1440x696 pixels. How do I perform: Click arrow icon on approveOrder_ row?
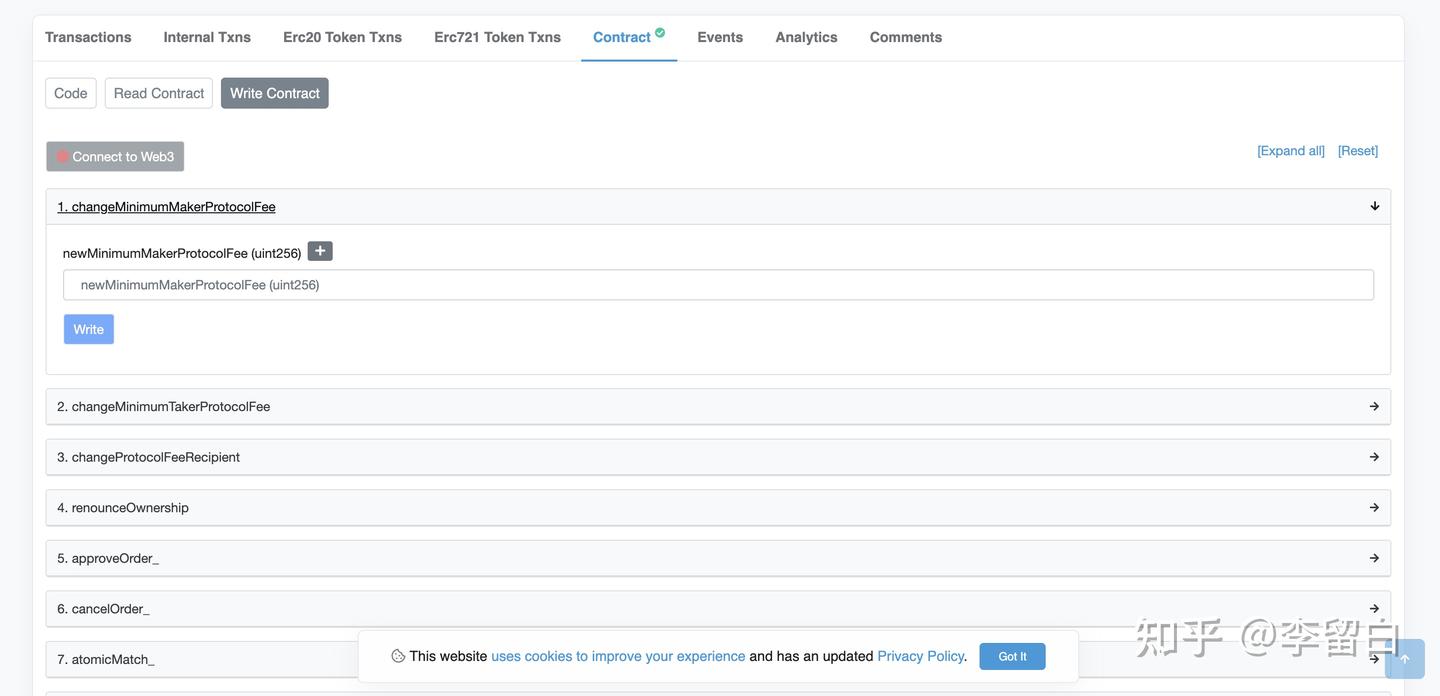point(1374,558)
